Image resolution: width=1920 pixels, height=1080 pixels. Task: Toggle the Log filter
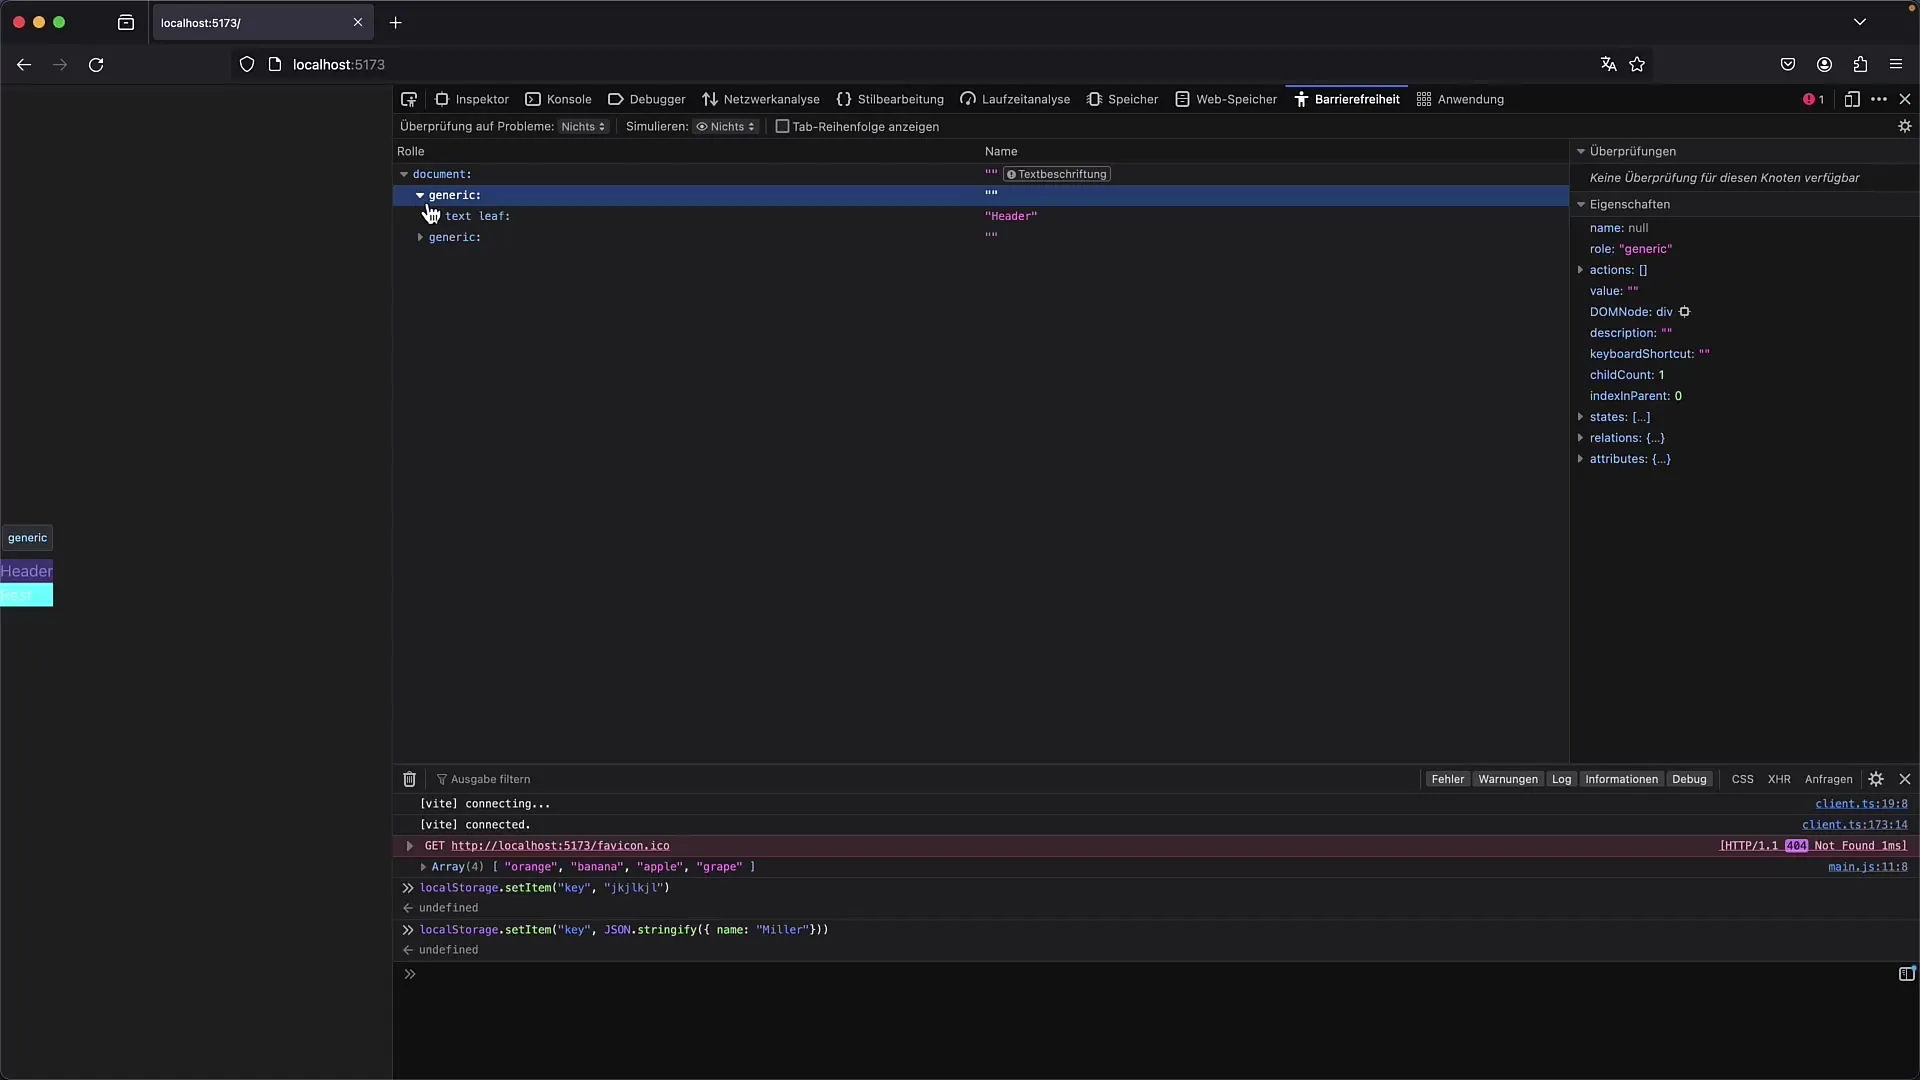pyautogui.click(x=1562, y=779)
